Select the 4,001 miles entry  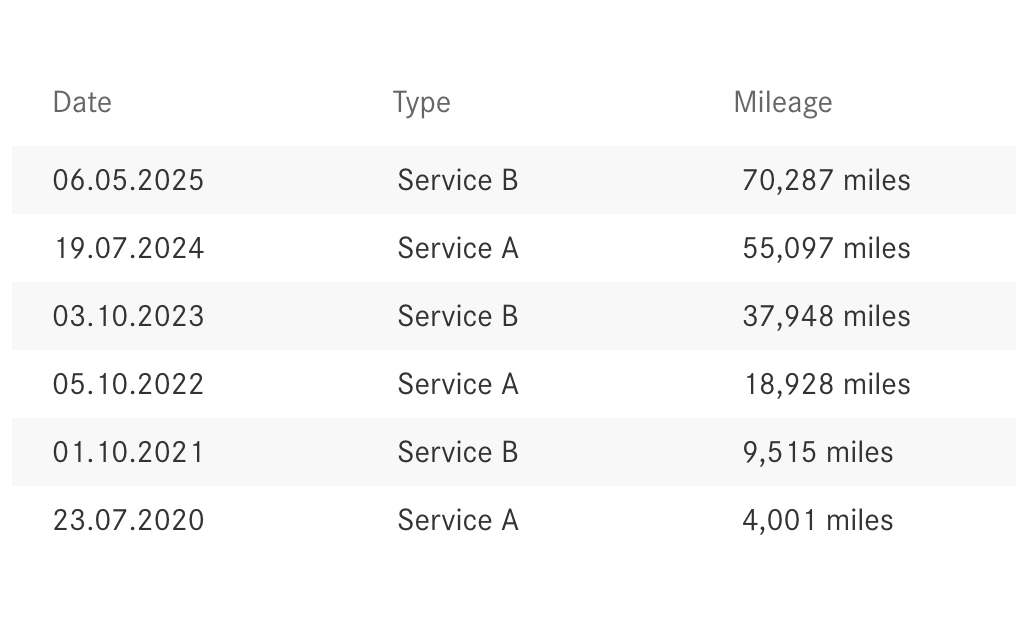coord(817,520)
